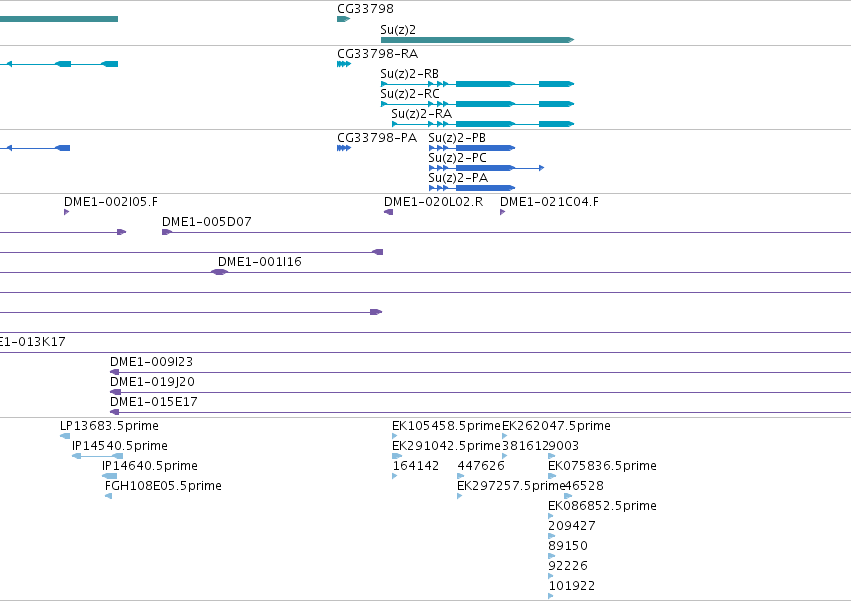
Task: Select the IP14540.5prime EST arrow glyph
Action: coord(98,456)
